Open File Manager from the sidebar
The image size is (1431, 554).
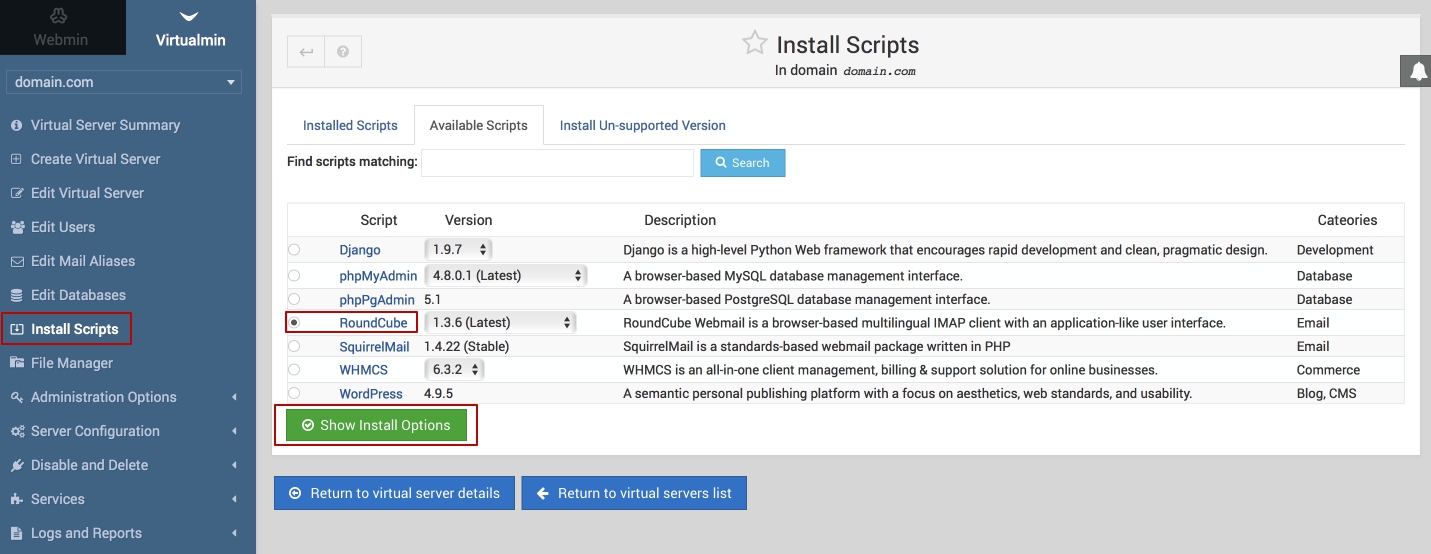71,363
